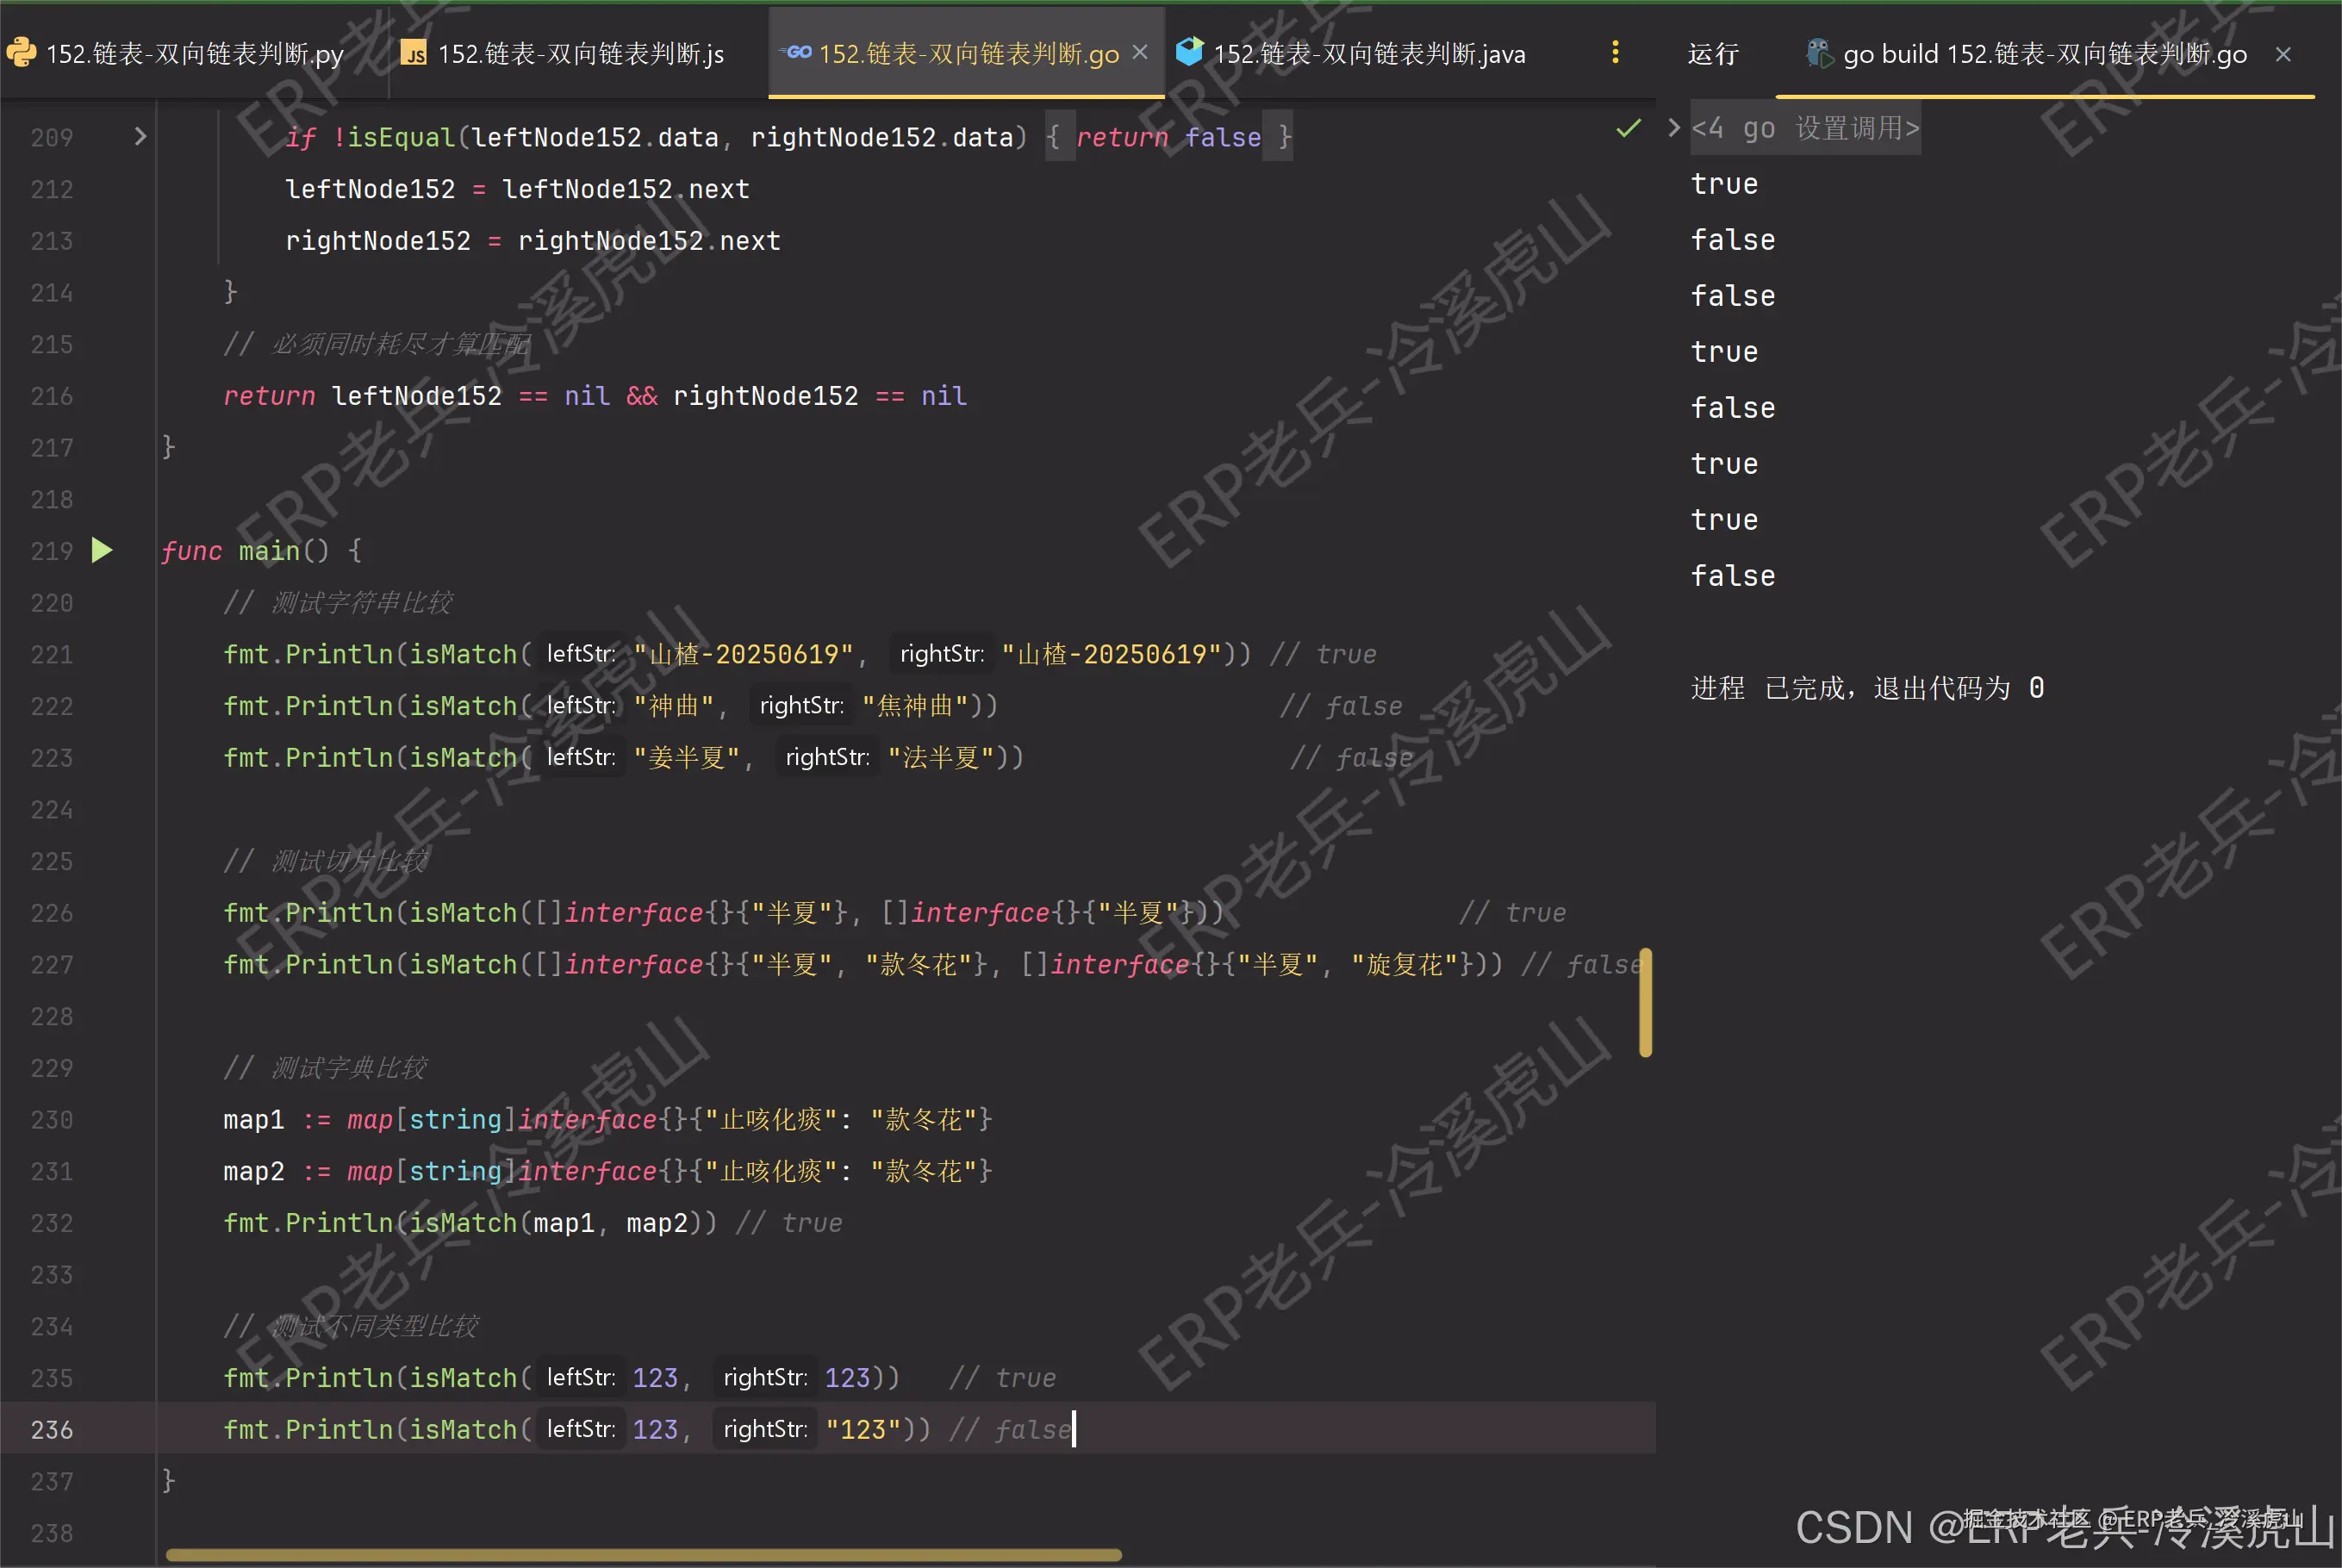Screen dimensions: 2342x1568
Task: Click the Python file icon on .py tab
Action: pos(21,53)
